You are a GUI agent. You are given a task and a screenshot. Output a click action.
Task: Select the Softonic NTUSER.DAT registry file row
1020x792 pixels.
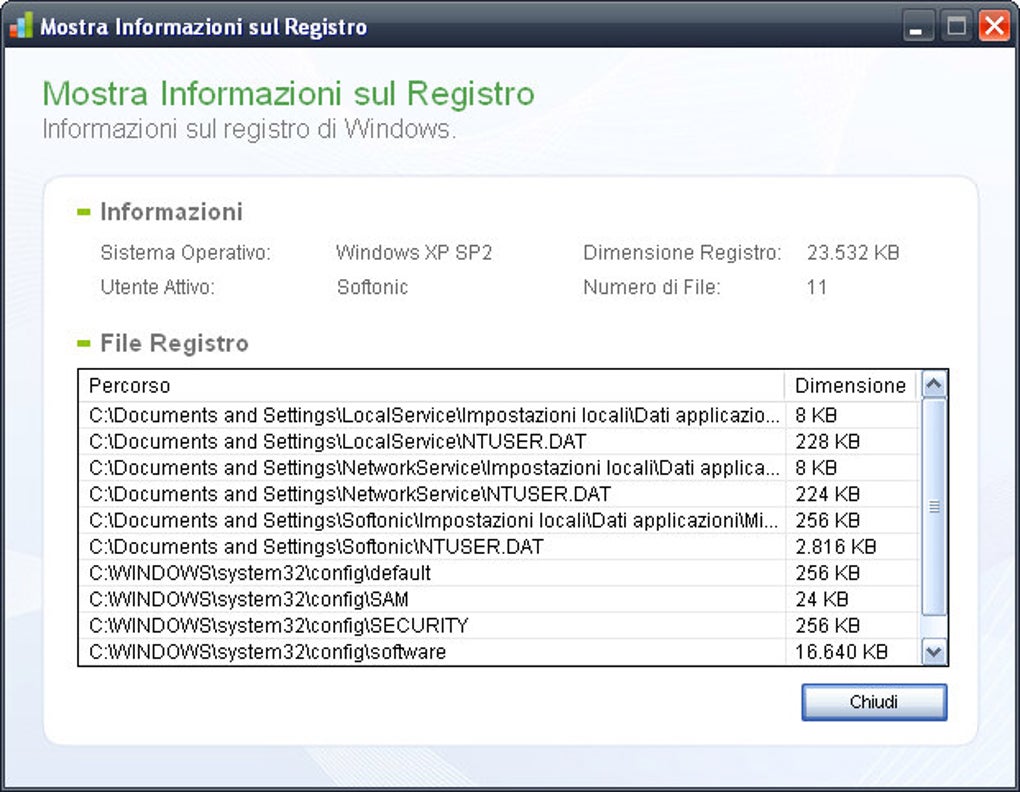coord(400,546)
